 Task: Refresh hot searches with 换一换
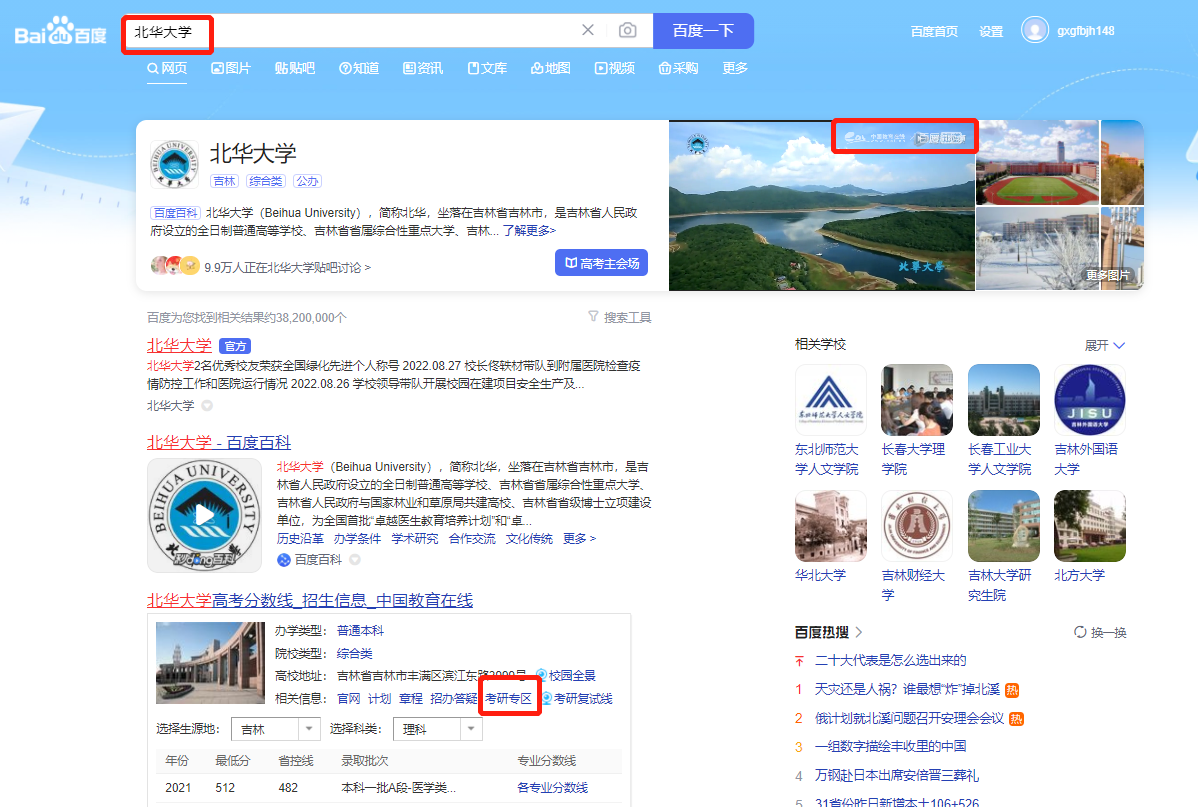1100,632
